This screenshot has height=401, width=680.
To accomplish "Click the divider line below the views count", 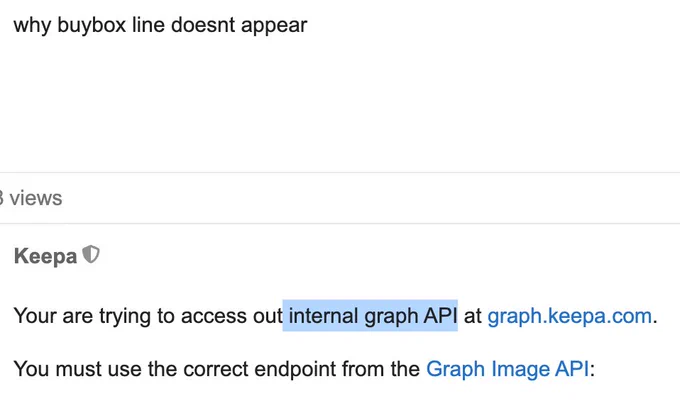I will pyautogui.click(x=340, y=224).
